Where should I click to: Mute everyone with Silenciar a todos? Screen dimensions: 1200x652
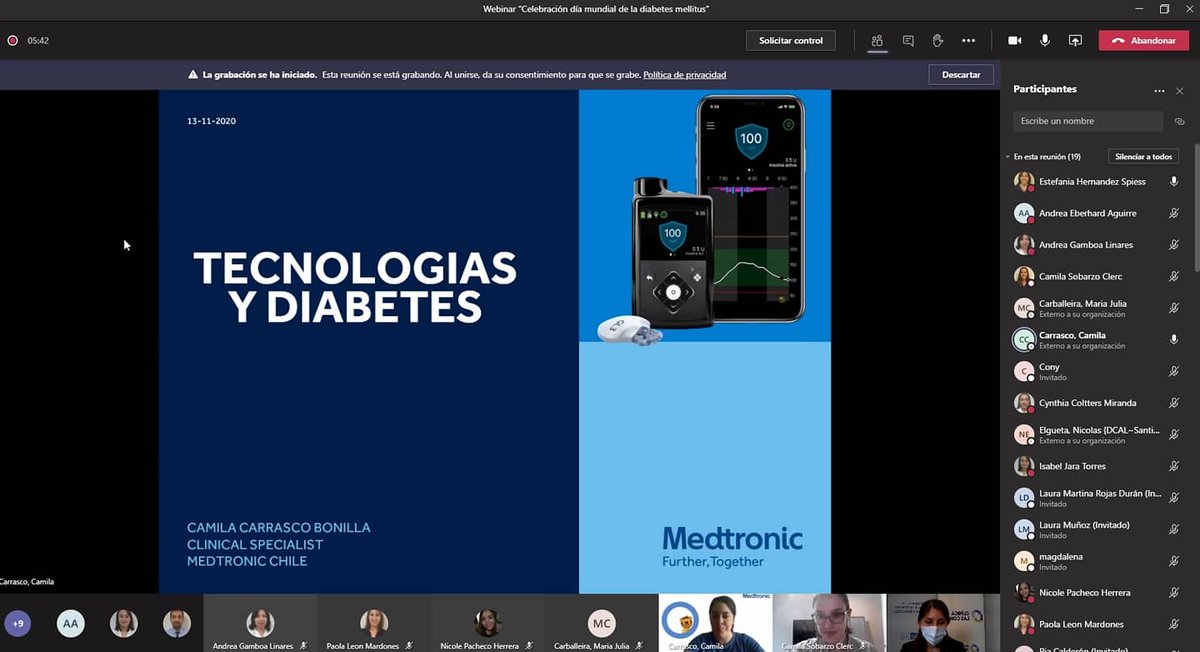[1143, 157]
